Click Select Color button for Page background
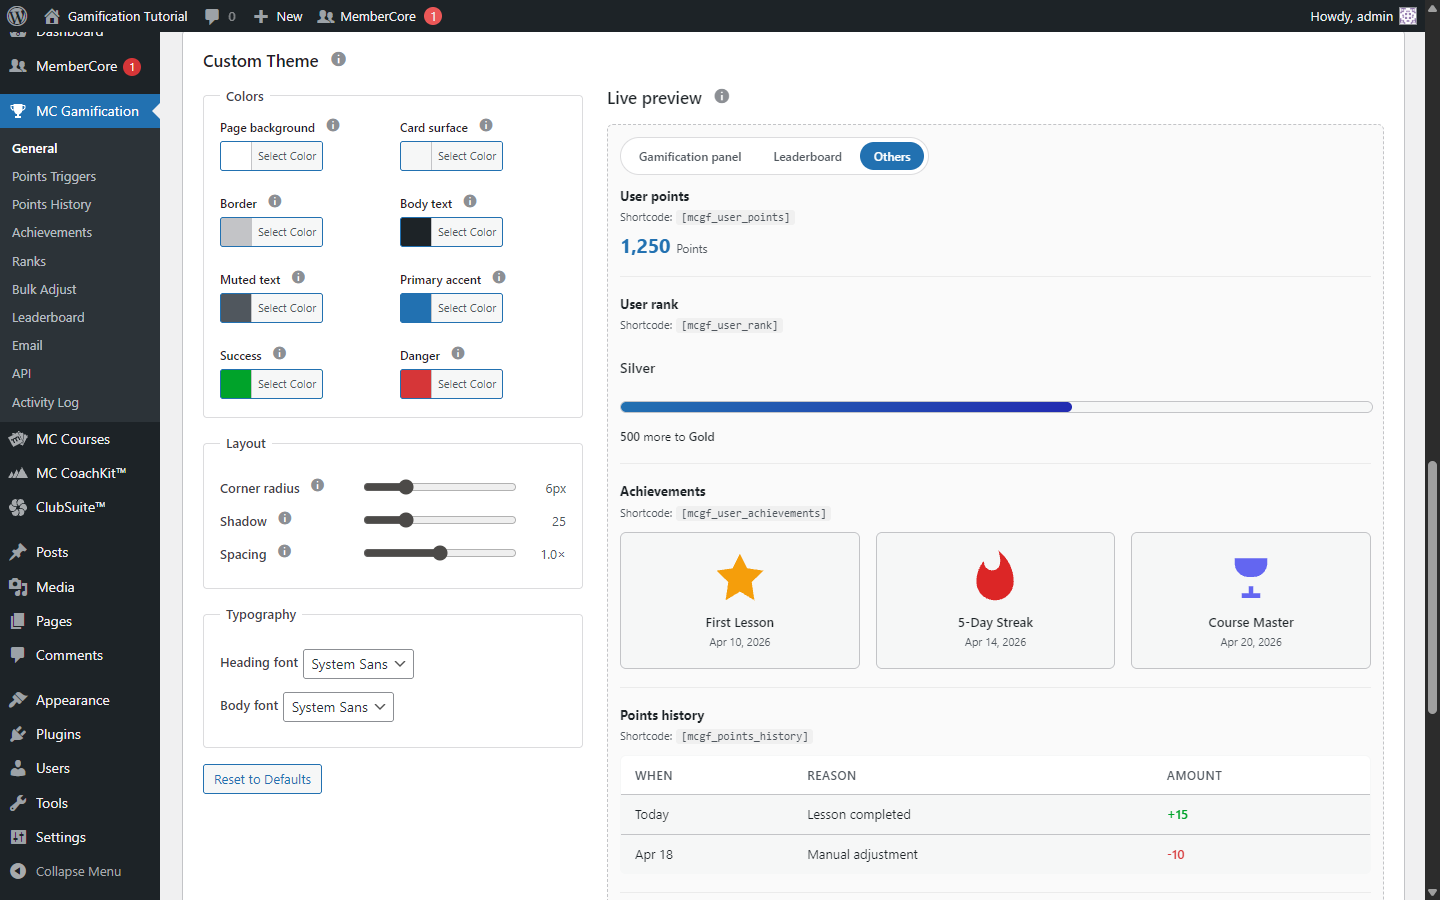Viewport: 1440px width, 900px height. click(287, 156)
